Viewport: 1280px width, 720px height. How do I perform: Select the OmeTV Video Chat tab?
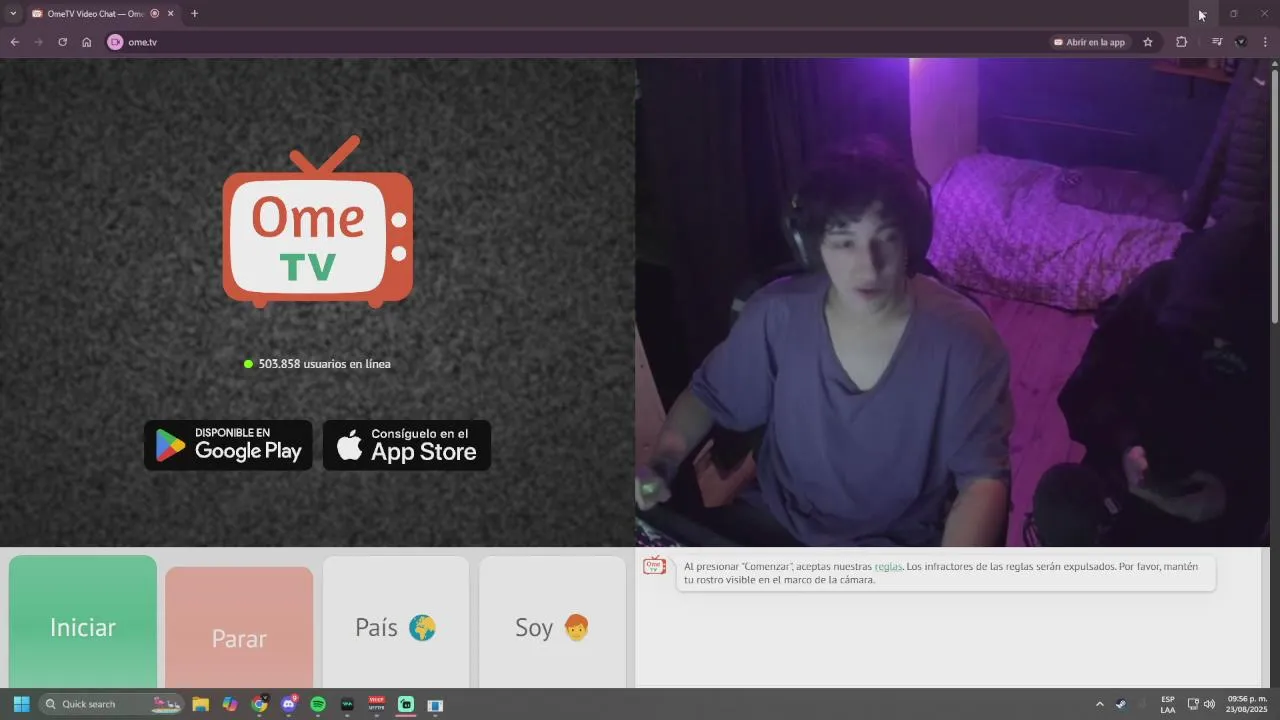pyautogui.click(x=103, y=14)
